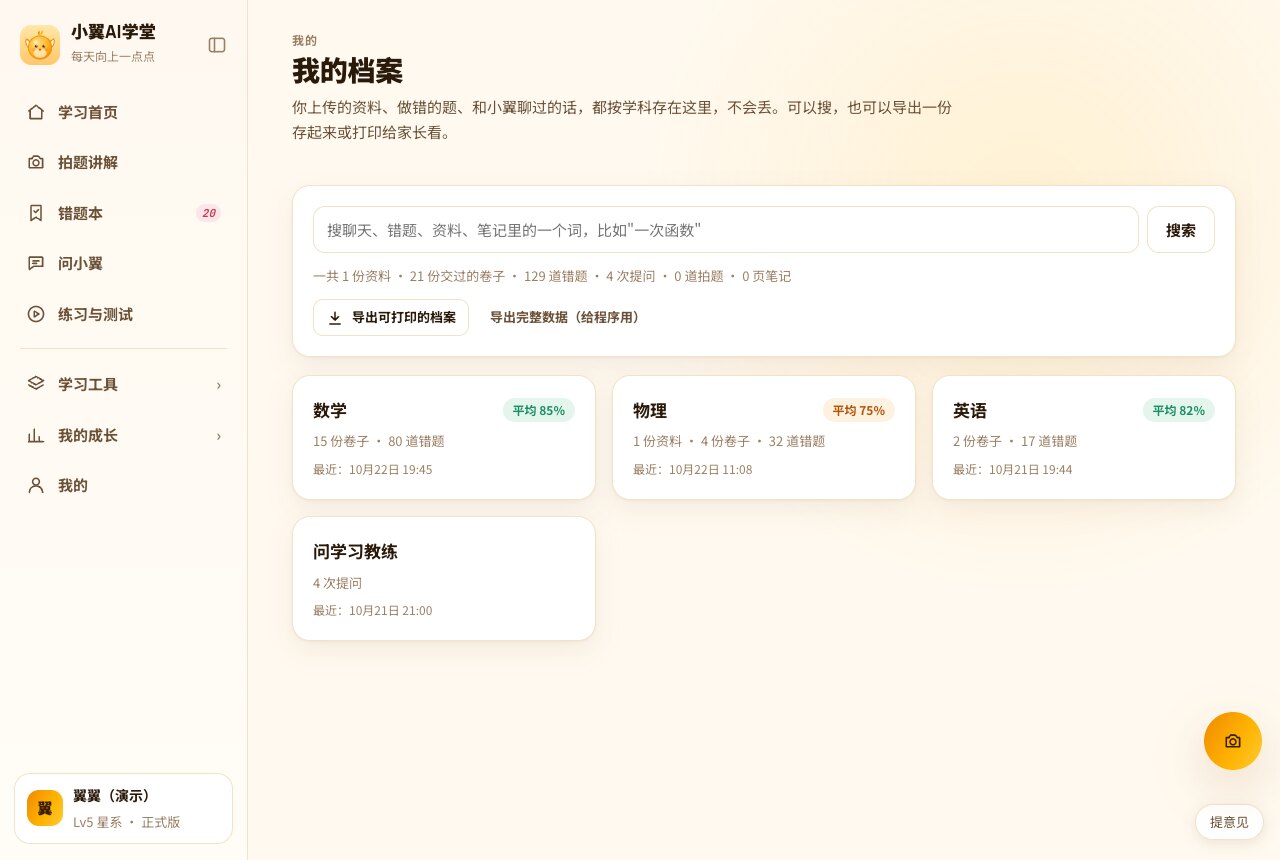Click the chat bubble icon beside 问小翼

[36, 263]
